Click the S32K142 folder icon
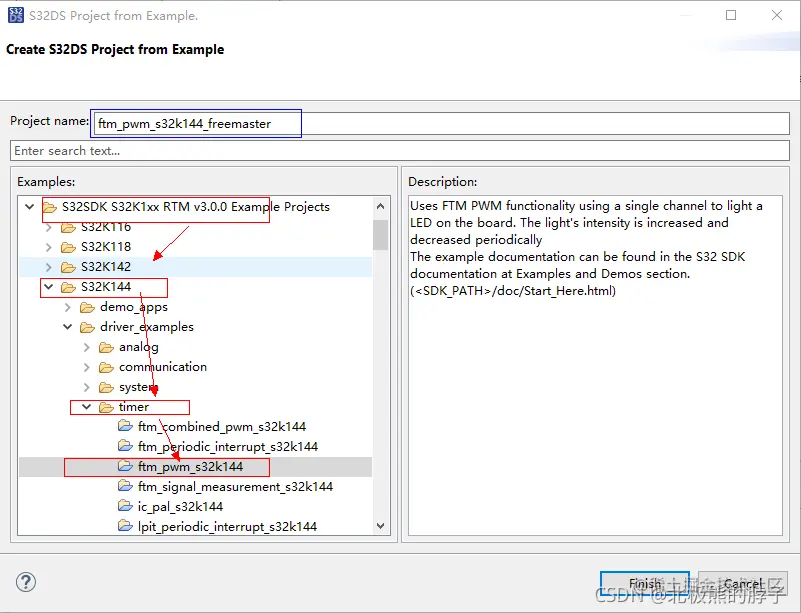The height and width of the screenshot is (613, 801). coord(68,267)
